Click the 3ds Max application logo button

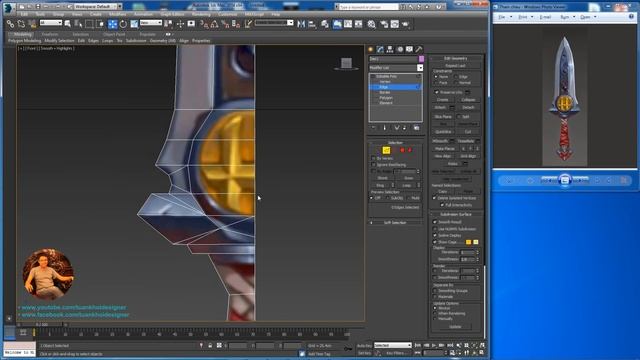[8, 7]
